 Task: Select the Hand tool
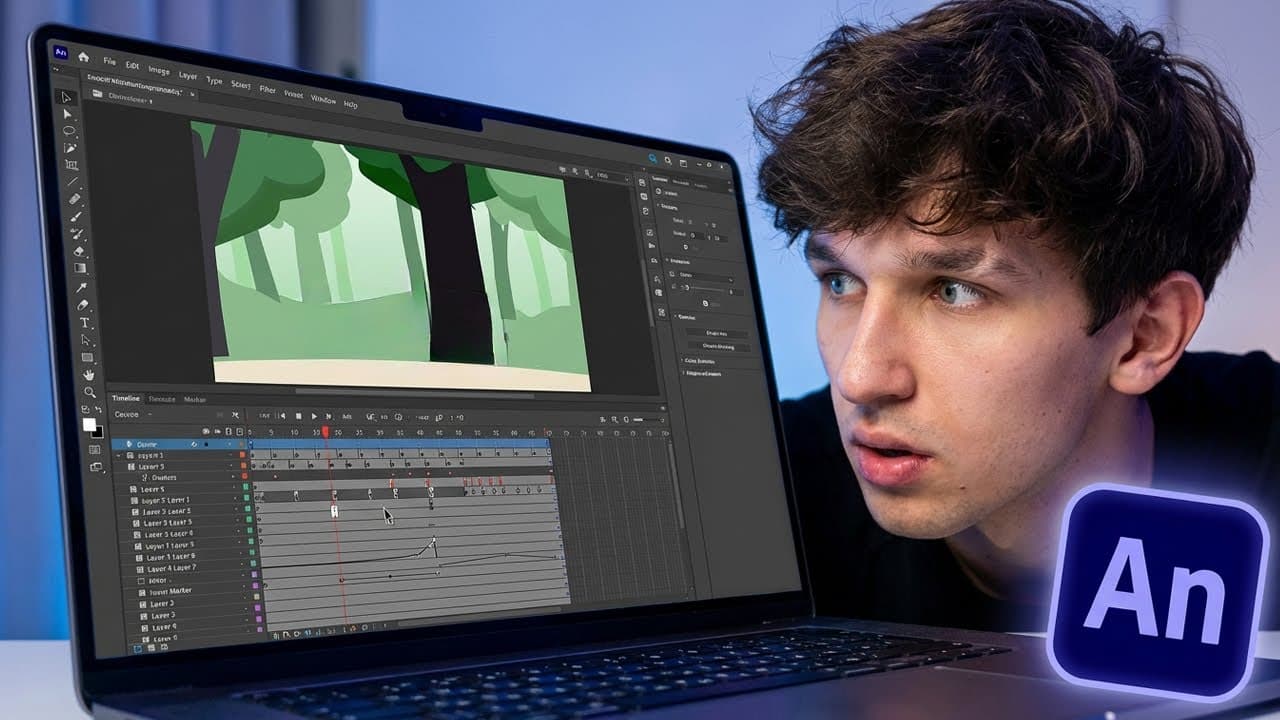click(89, 375)
